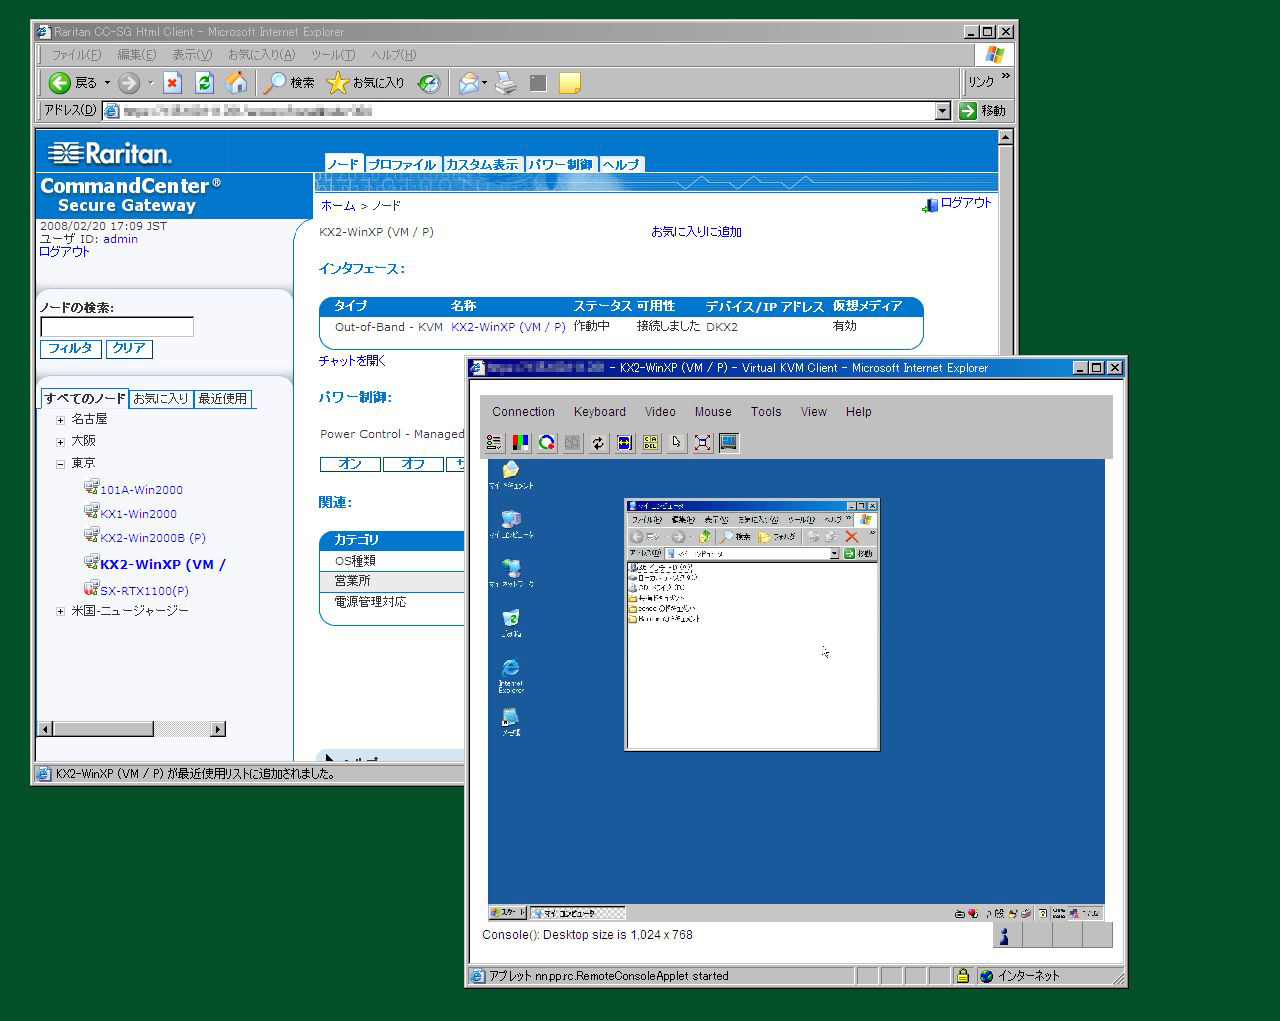Toggle single mouse cursor mode icon
This screenshot has width=1280, height=1021.
[677, 443]
